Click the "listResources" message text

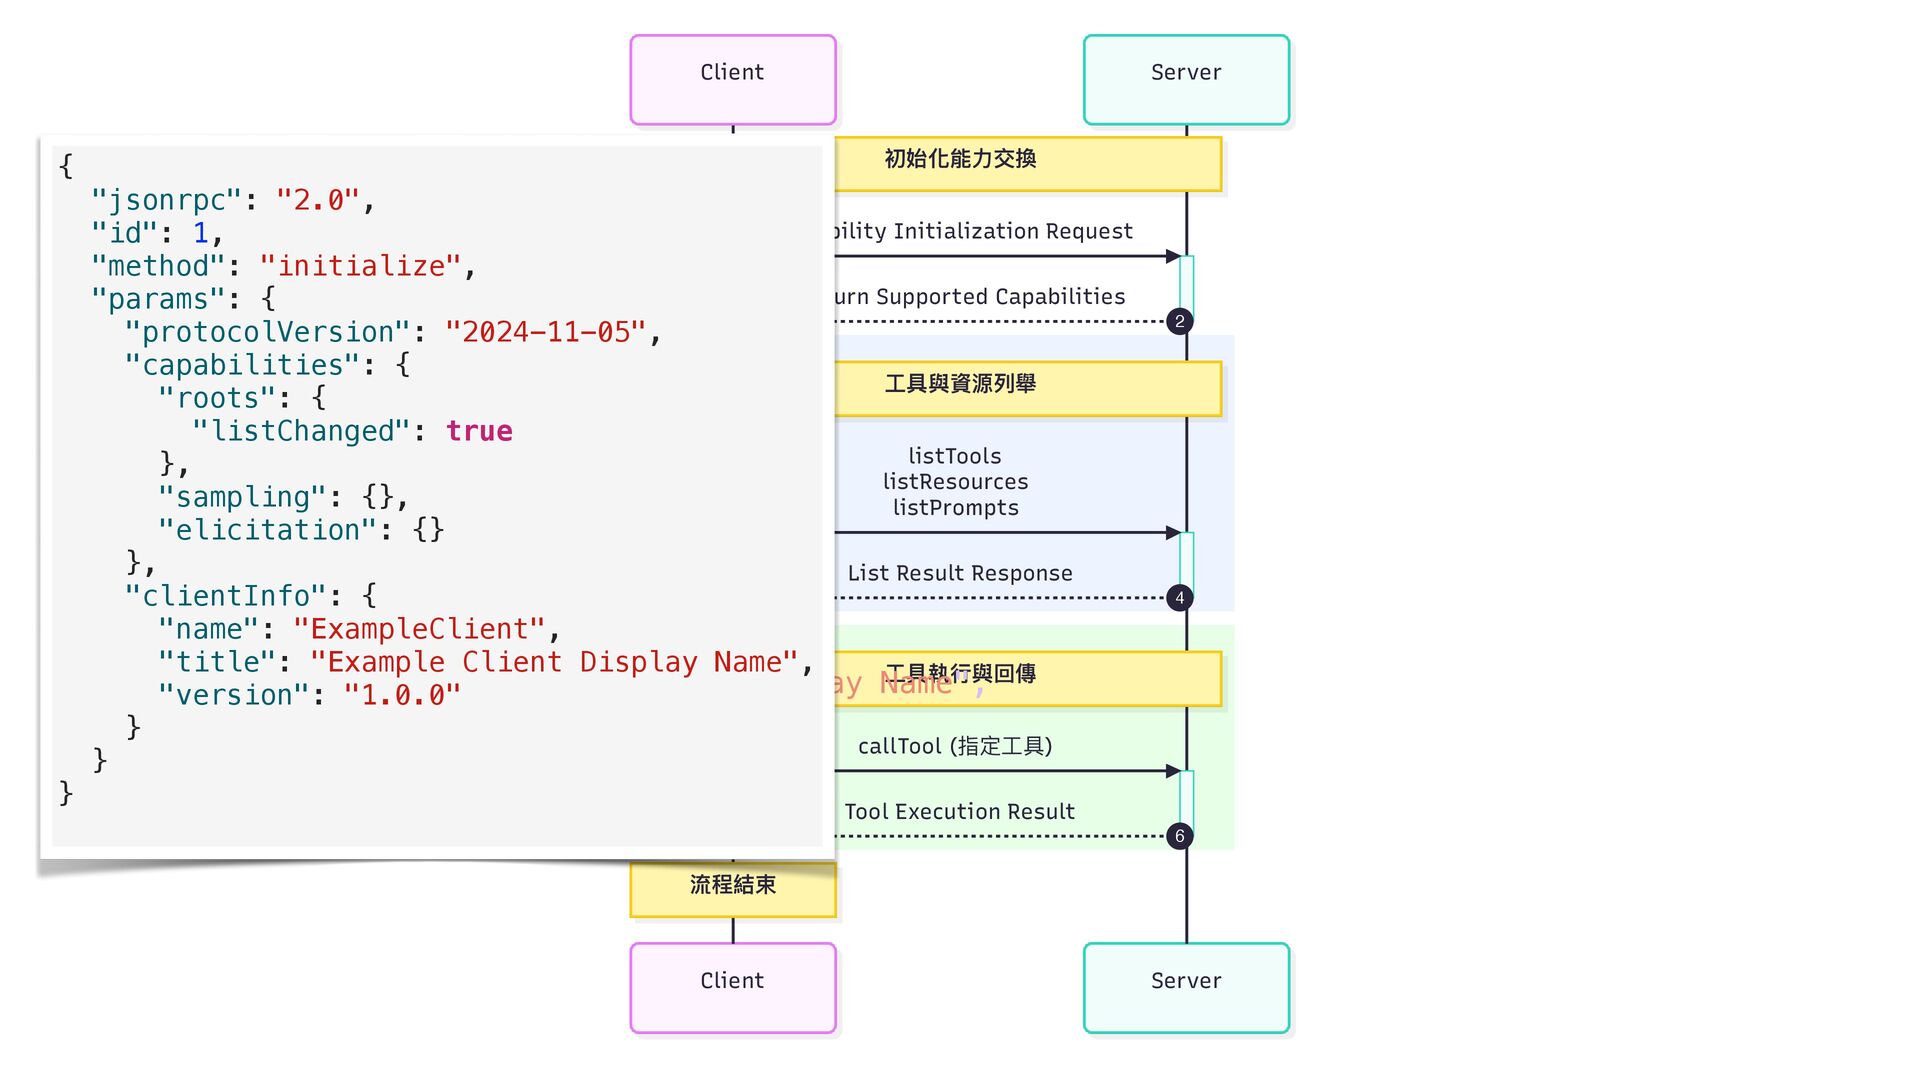click(x=955, y=482)
